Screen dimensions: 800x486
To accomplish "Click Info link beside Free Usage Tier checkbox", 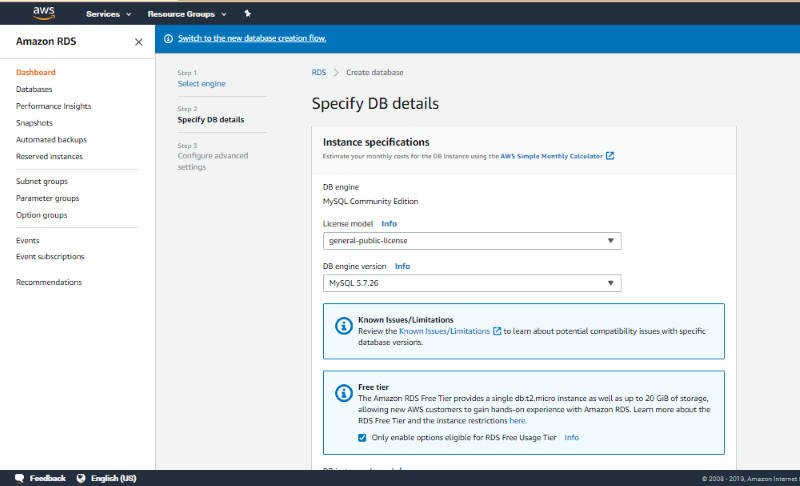I will click(571, 438).
